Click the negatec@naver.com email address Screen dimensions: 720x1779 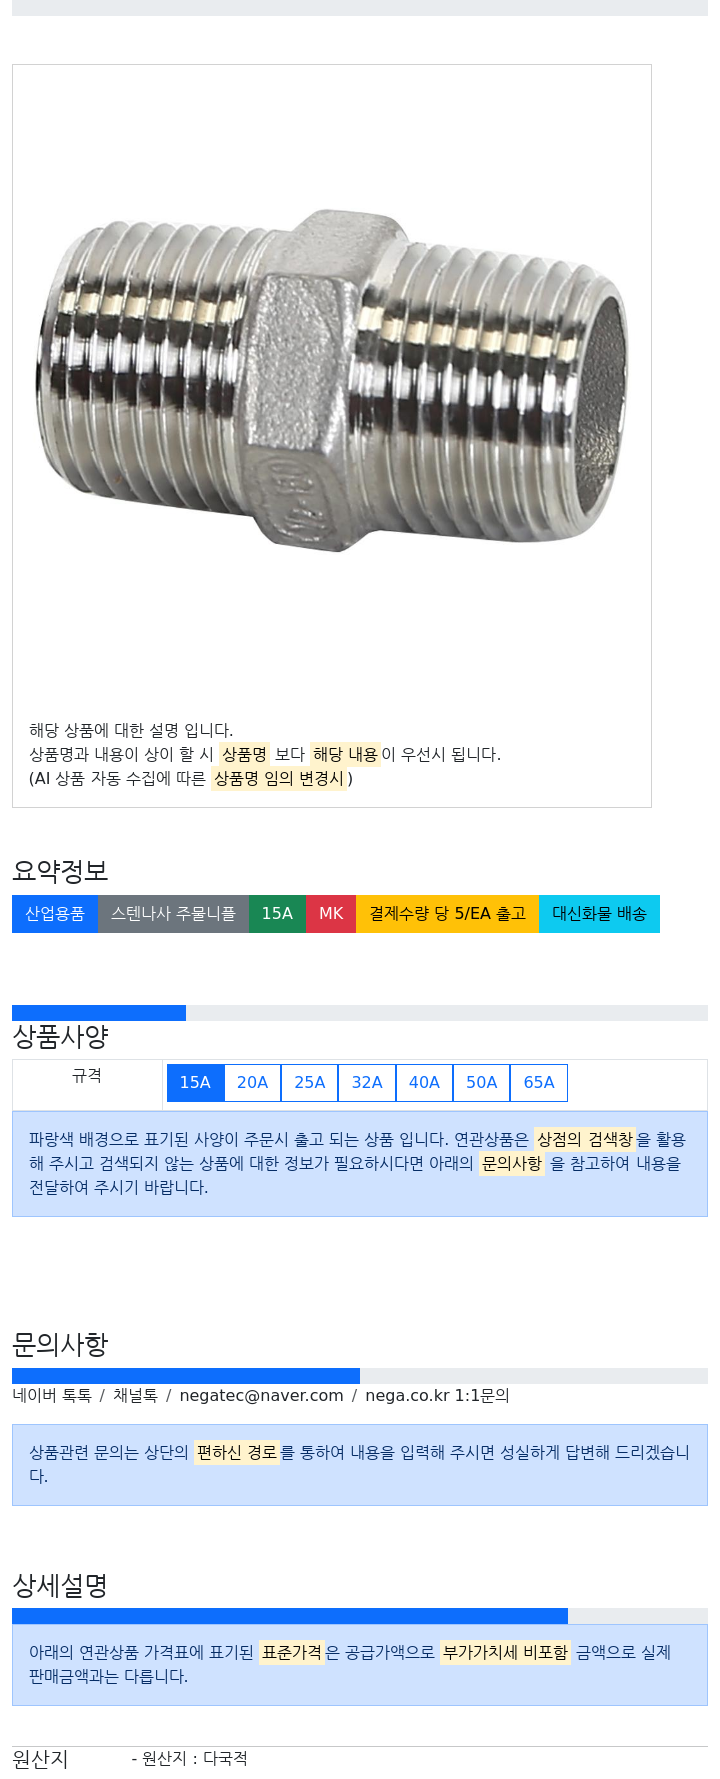tap(261, 1395)
